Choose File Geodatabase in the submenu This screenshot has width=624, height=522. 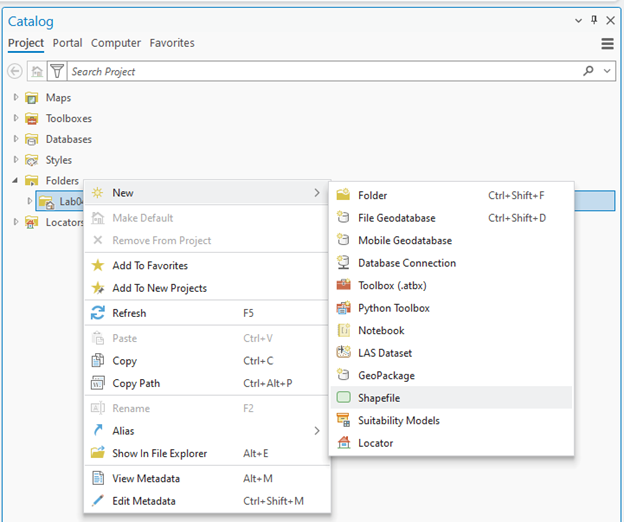pos(396,218)
